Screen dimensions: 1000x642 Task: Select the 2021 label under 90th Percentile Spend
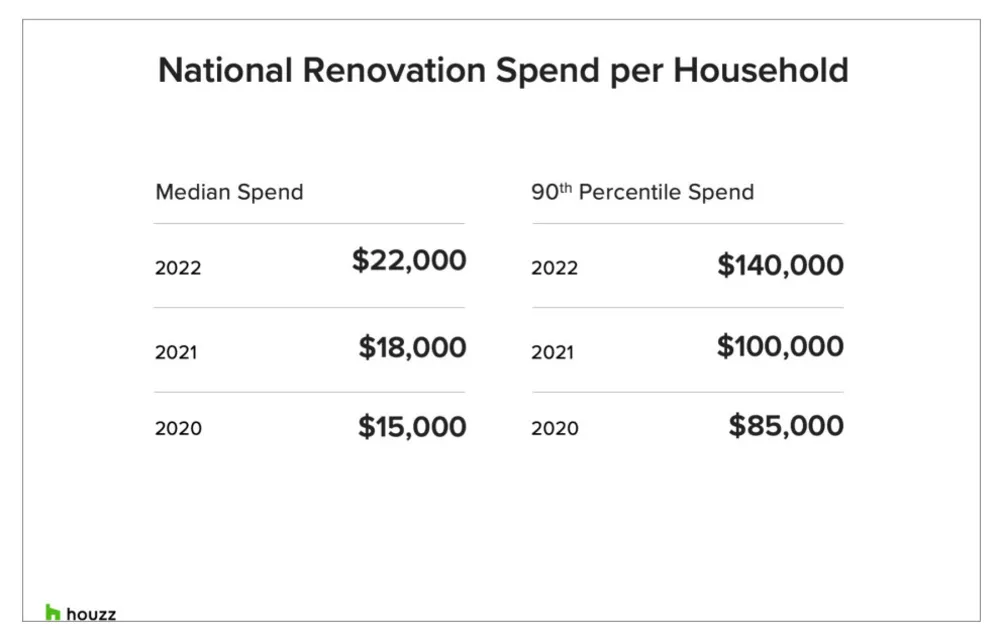coord(552,352)
